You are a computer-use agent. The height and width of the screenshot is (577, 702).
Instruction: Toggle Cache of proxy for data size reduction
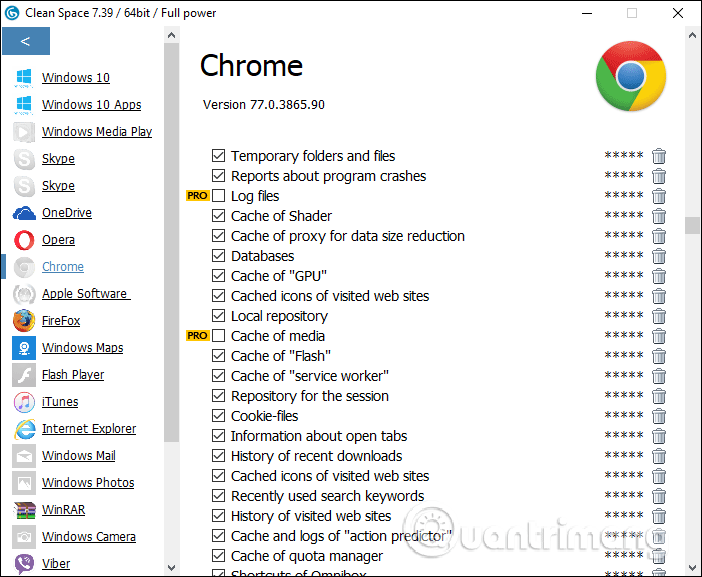click(218, 235)
